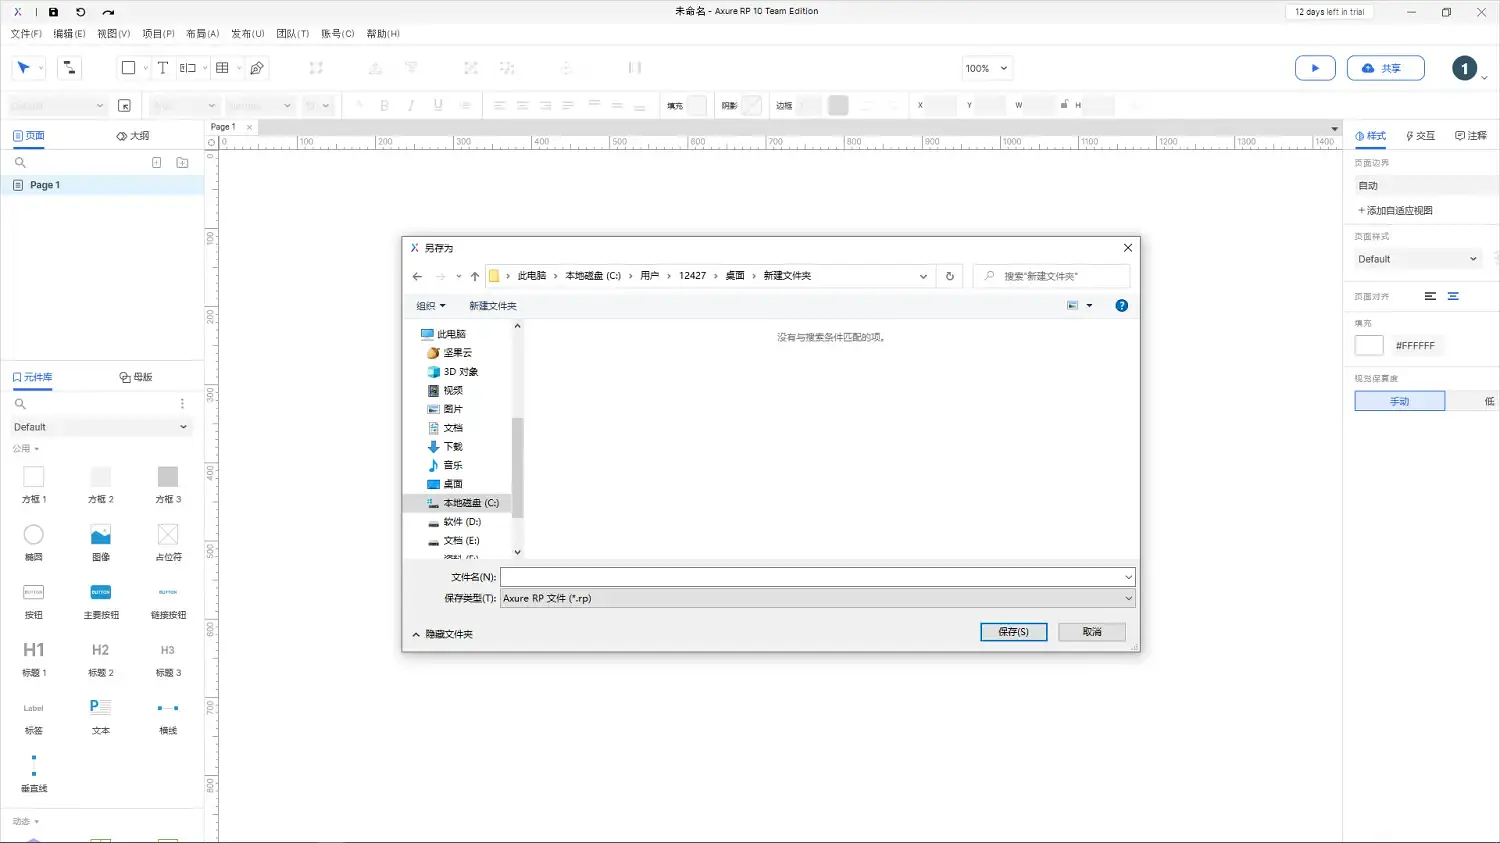Click the blue help icon in the dialog

pyautogui.click(x=1121, y=306)
